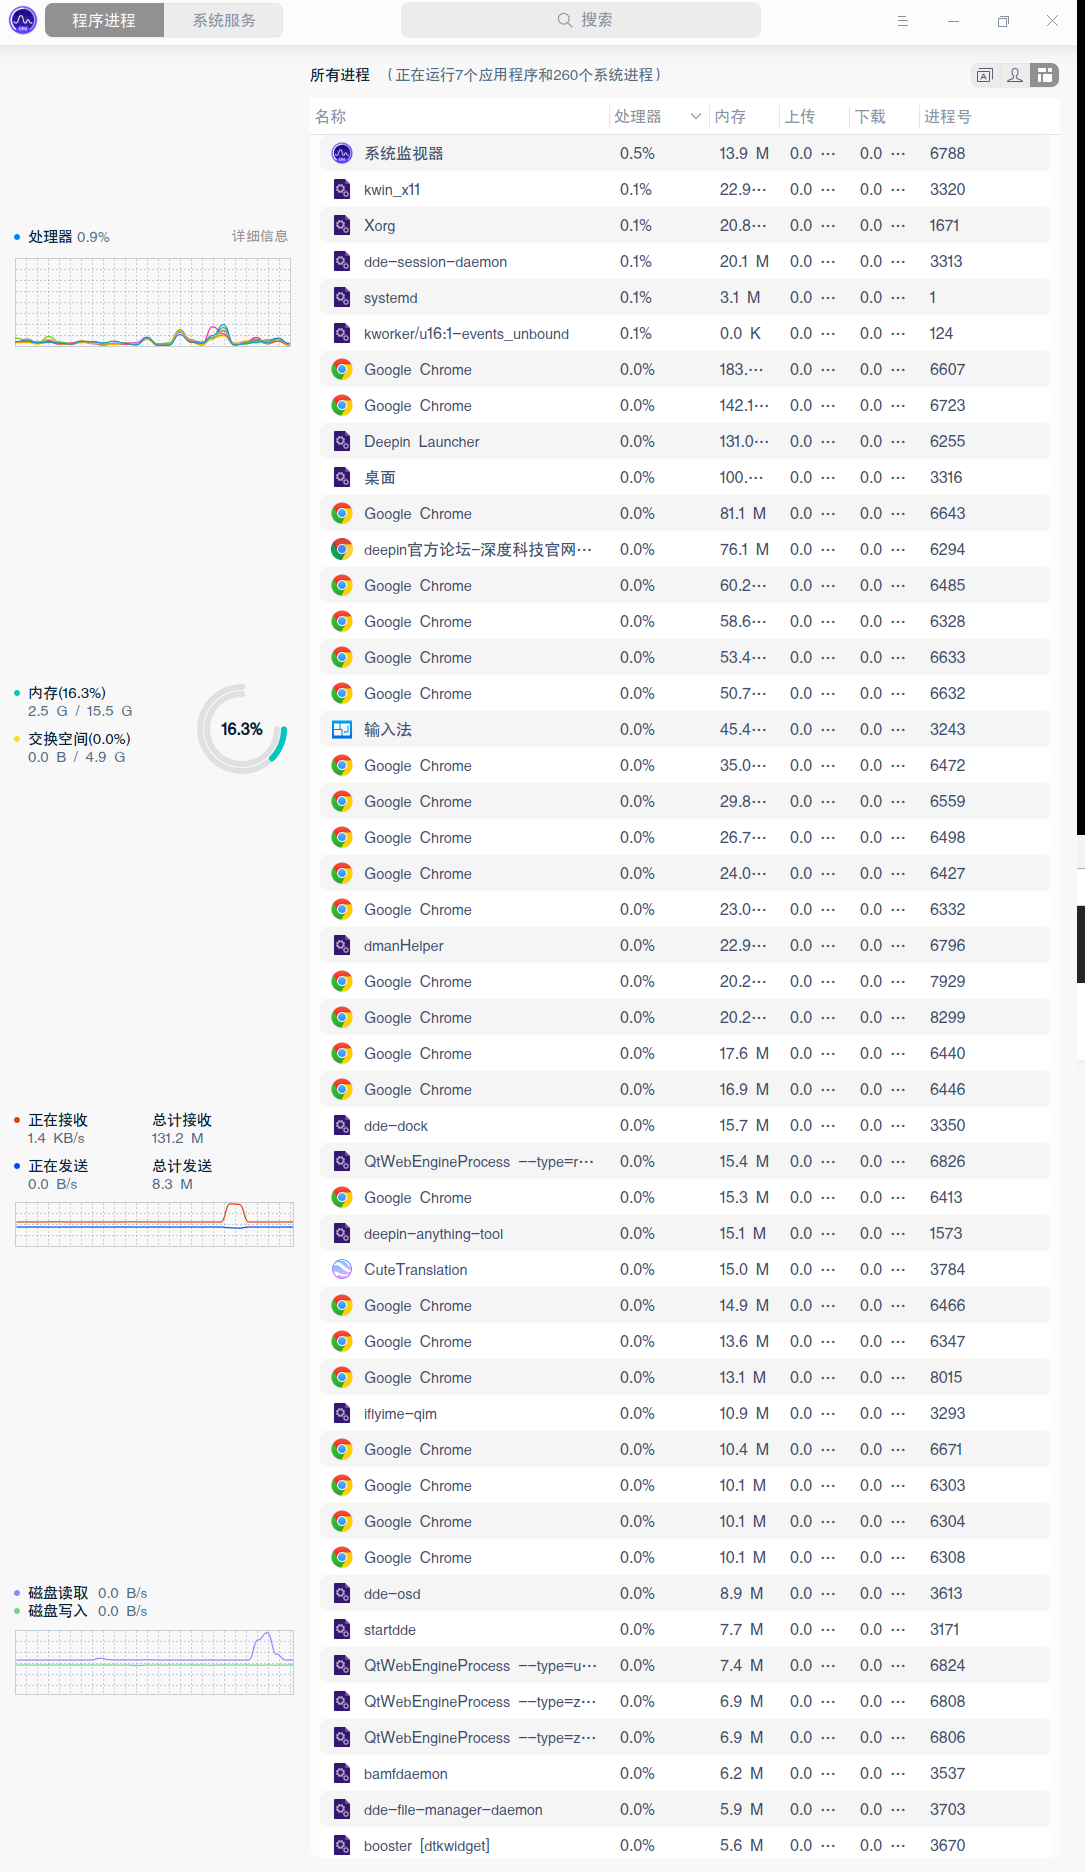Select process ID 6806 QtWebEngineProcess row

click(x=685, y=1737)
